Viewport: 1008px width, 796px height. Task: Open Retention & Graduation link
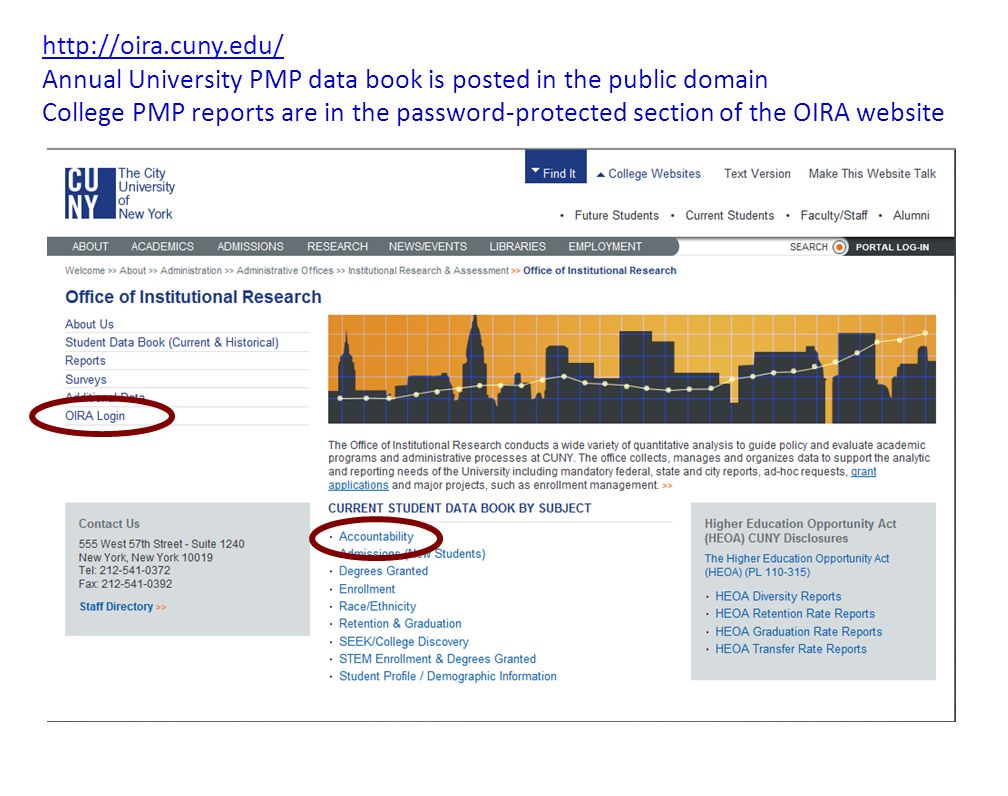[400, 624]
